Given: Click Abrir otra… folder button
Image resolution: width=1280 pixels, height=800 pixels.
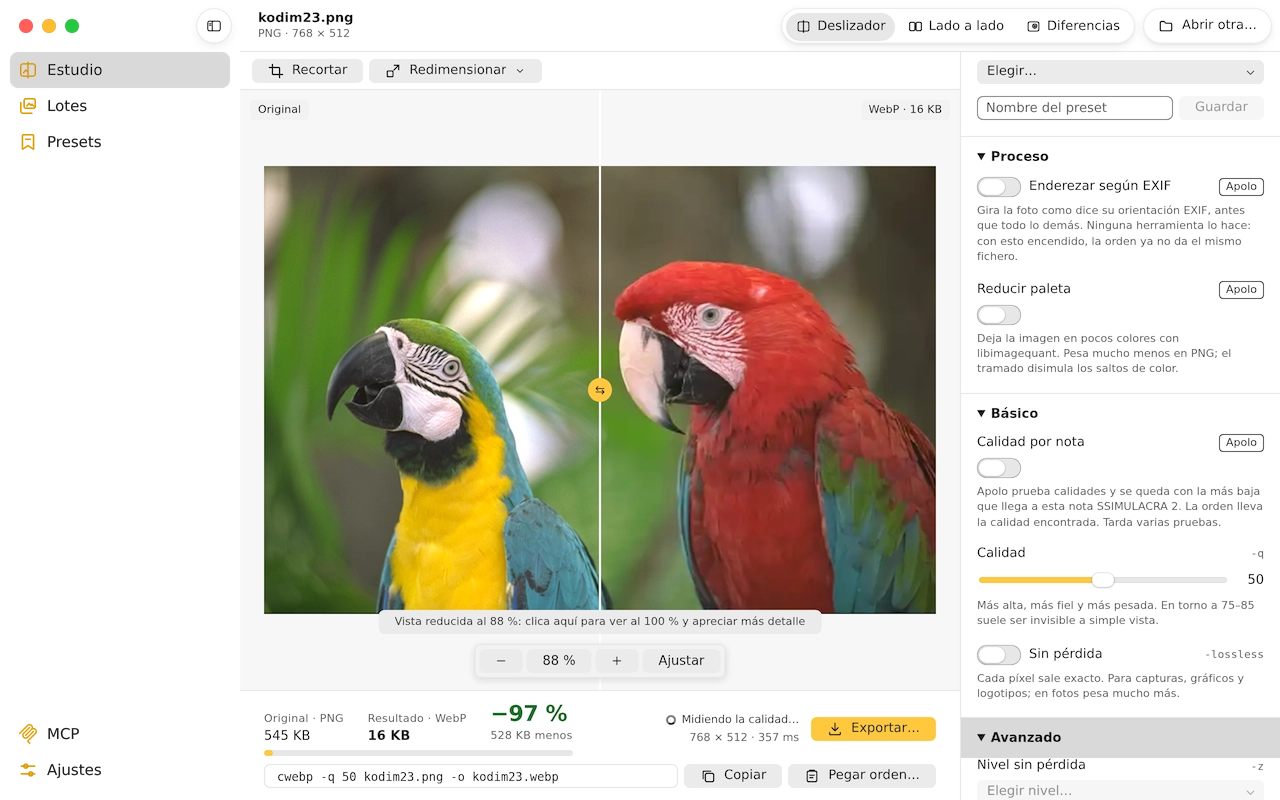Looking at the screenshot, I should coord(1208,26).
